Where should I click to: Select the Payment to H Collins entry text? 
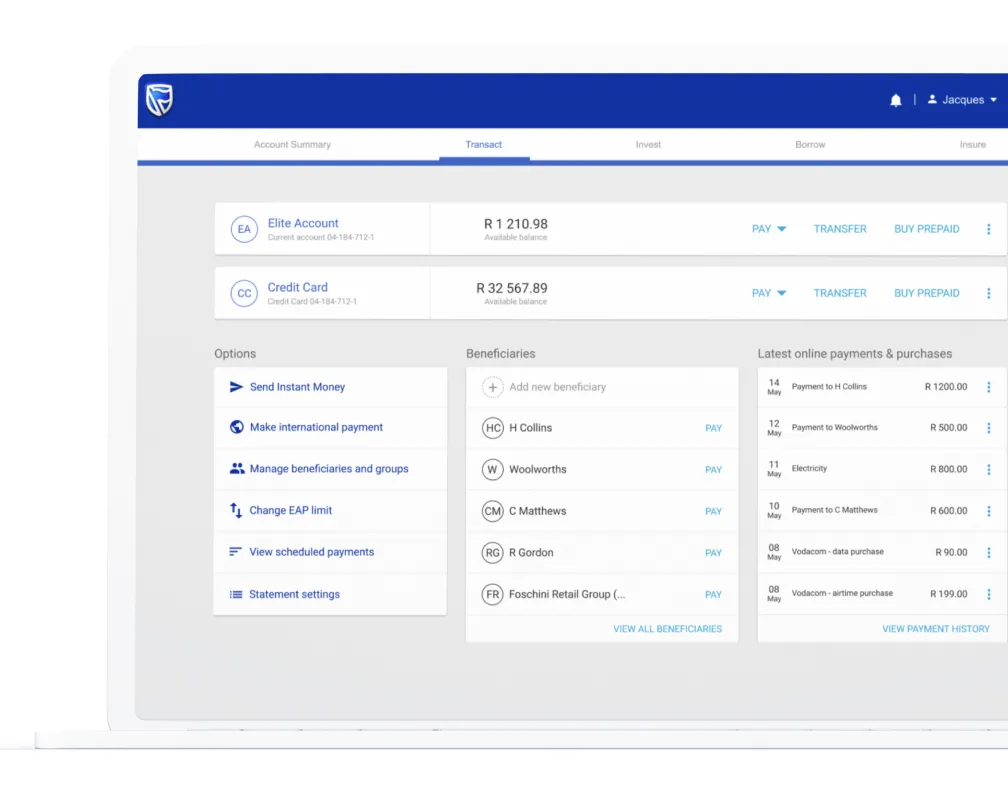pos(829,386)
